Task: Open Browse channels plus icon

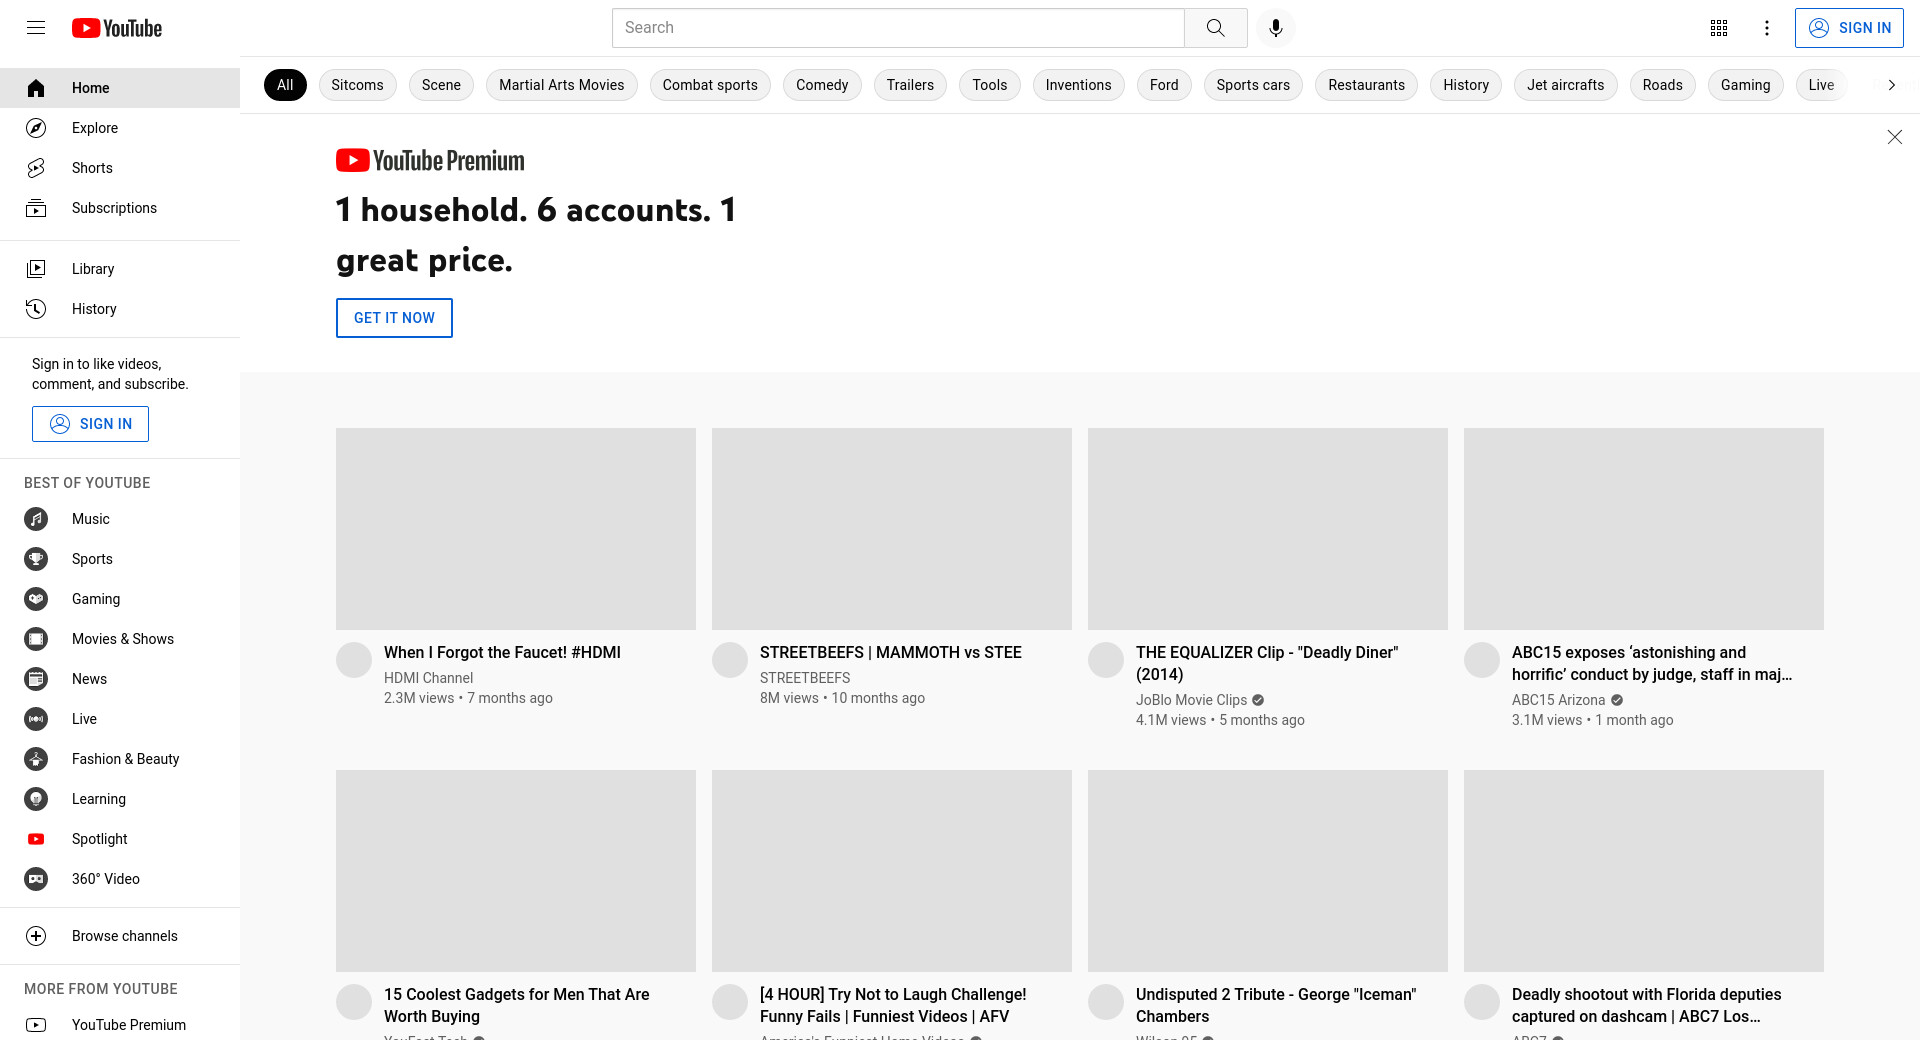Action: [x=36, y=936]
